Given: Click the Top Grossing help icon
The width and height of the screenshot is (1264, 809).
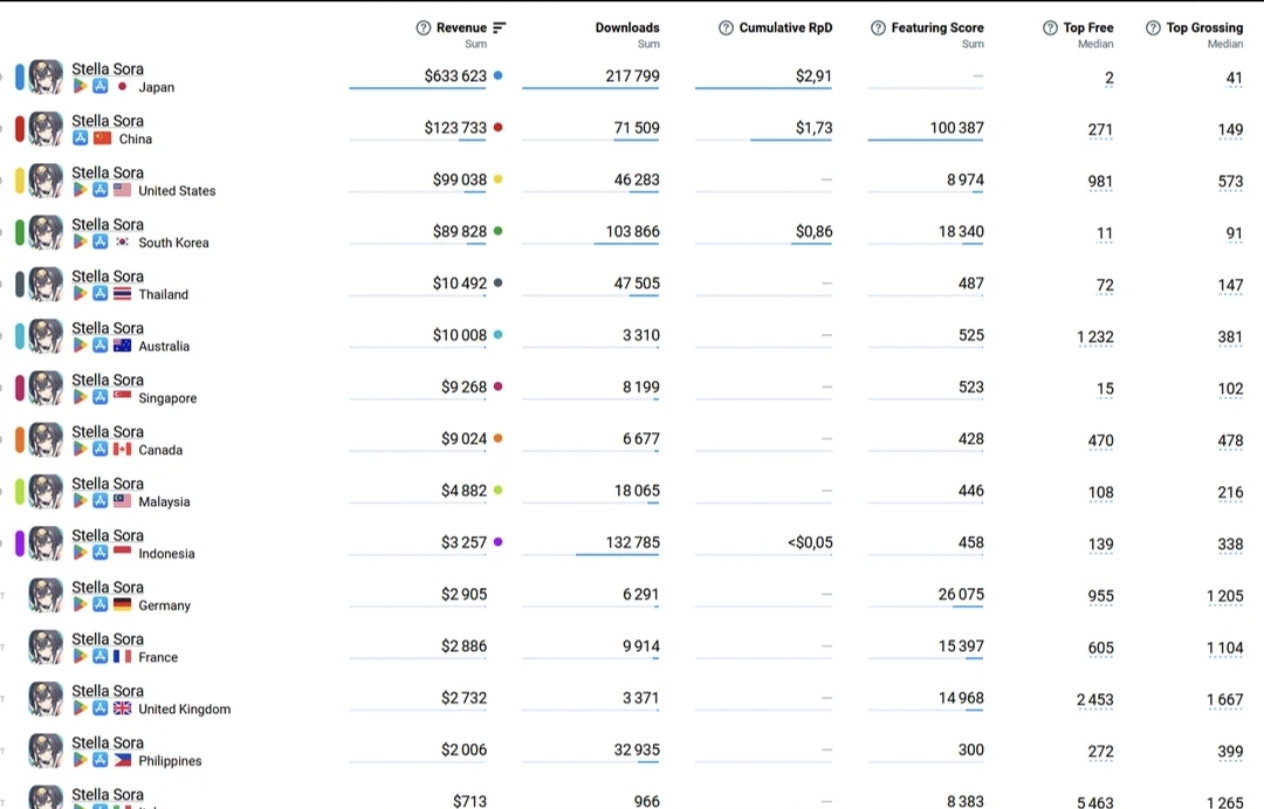Looking at the screenshot, I should [1153, 28].
